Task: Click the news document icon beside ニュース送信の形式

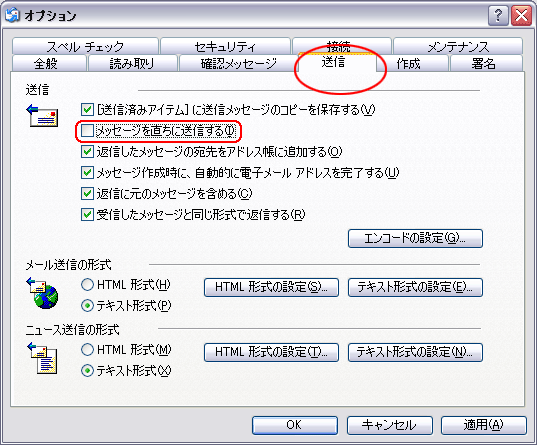Action: 42,358
